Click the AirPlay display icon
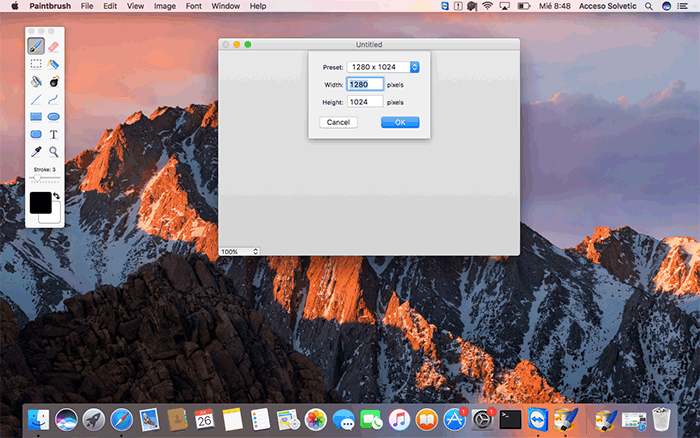Image resolution: width=700 pixels, height=438 pixels. point(504,6)
